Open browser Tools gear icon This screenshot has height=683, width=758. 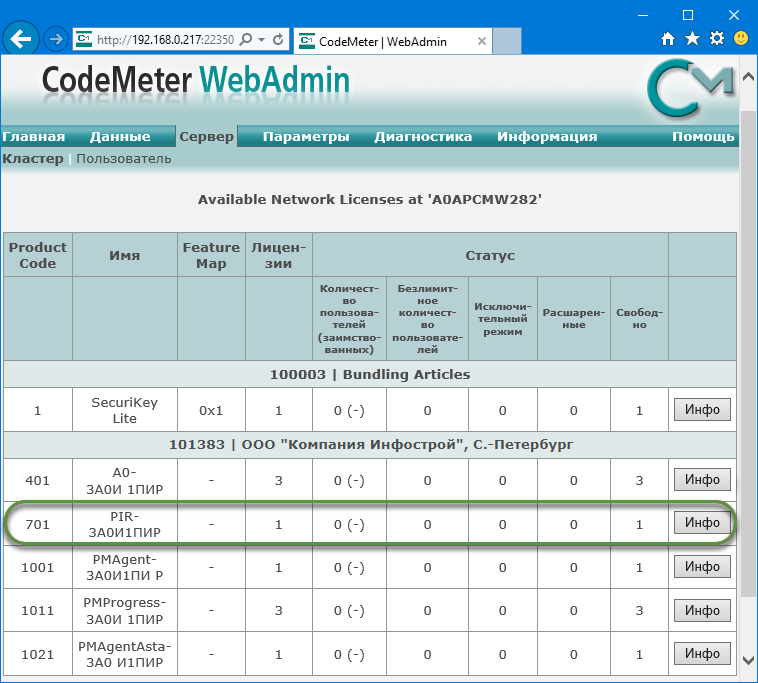pos(716,39)
